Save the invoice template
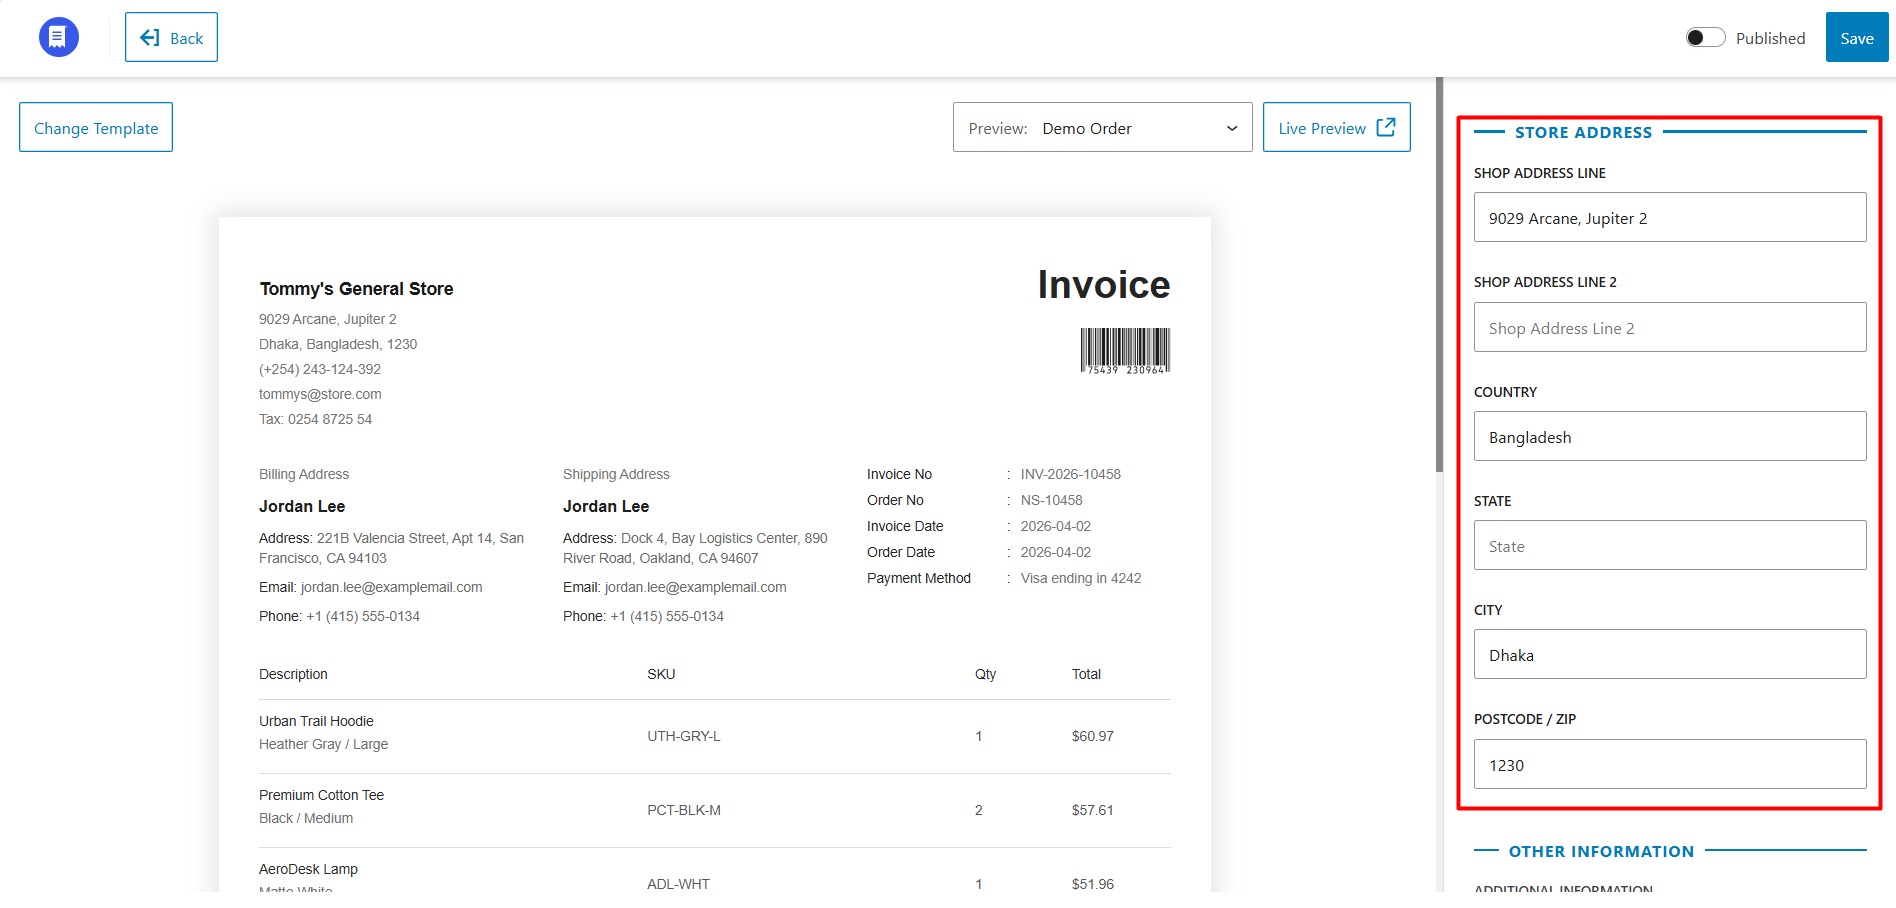Screen dimensions: 1896x908 pos(1856,37)
